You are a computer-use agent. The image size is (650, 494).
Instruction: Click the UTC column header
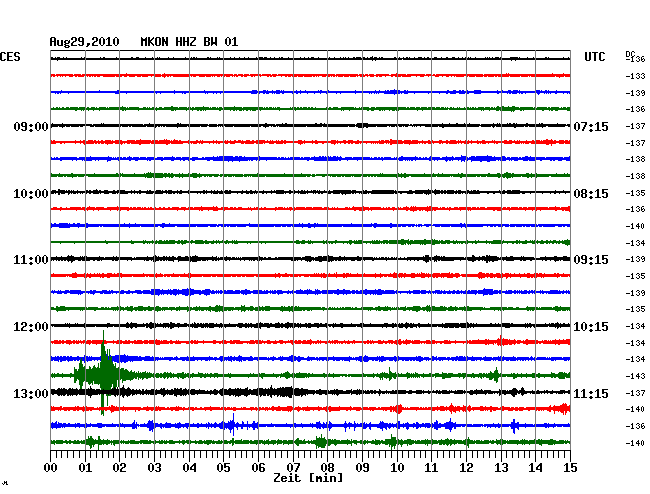click(595, 57)
